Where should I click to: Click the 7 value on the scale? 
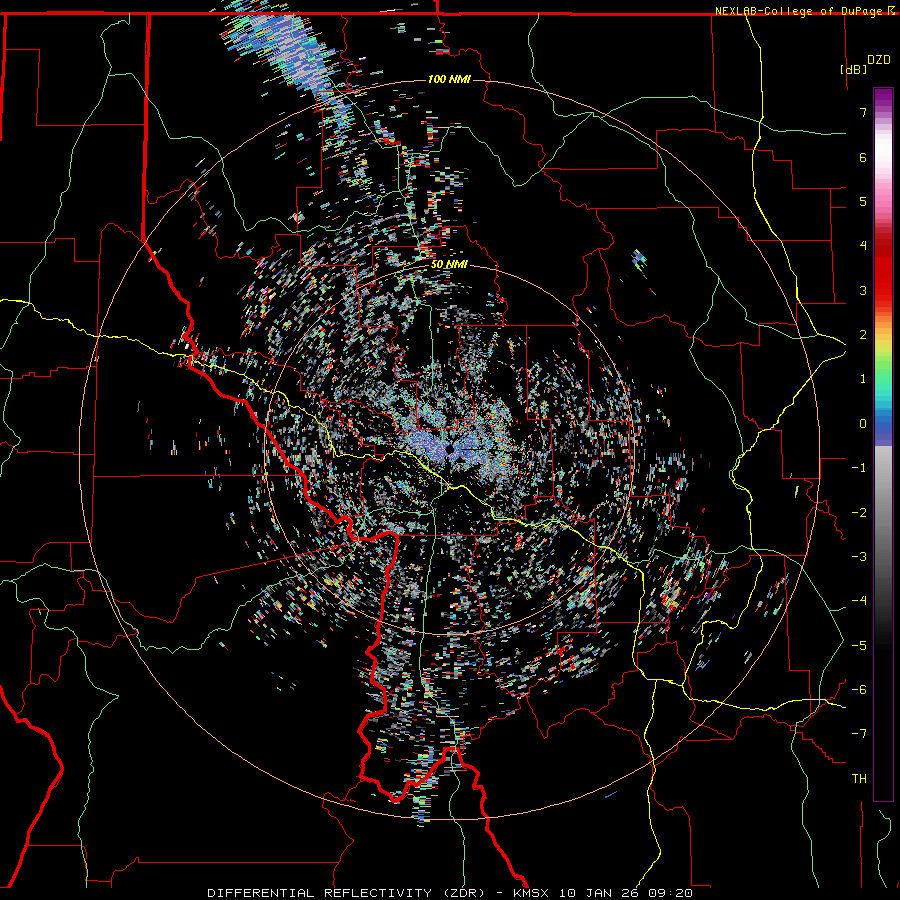(863, 112)
